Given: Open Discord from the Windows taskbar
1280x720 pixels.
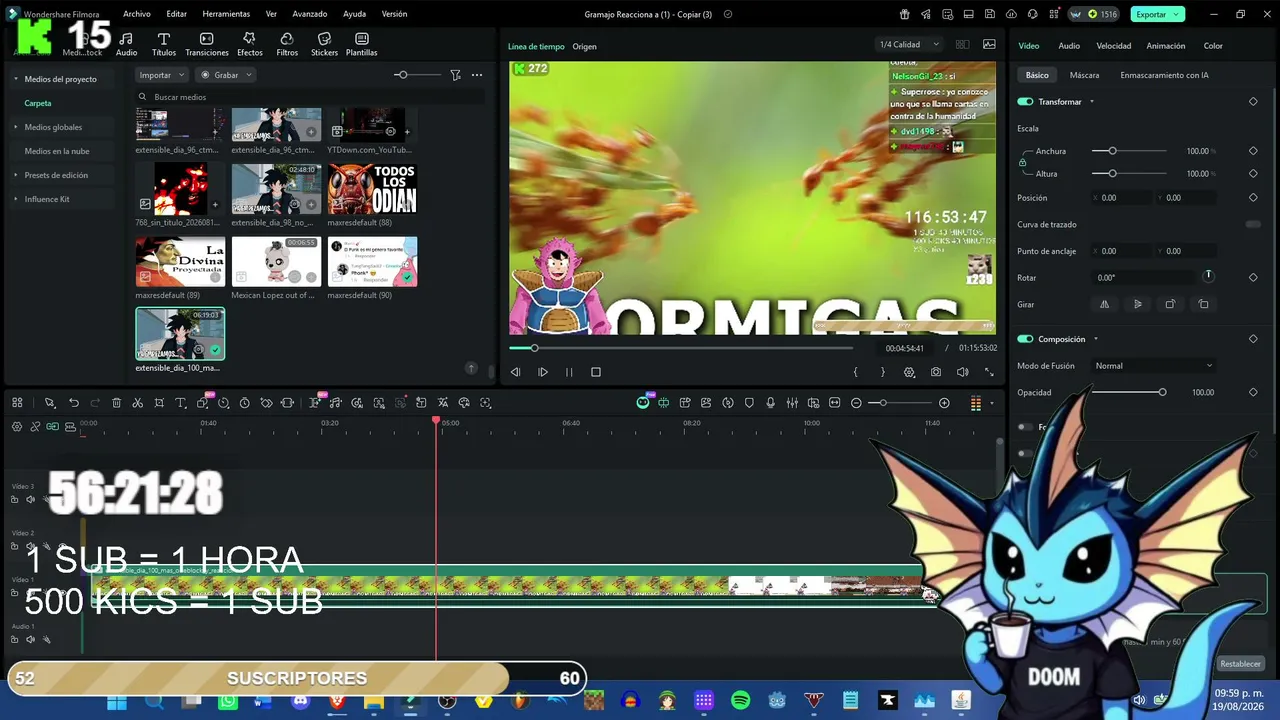Looking at the screenshot, I should click(x=301, y=701).
